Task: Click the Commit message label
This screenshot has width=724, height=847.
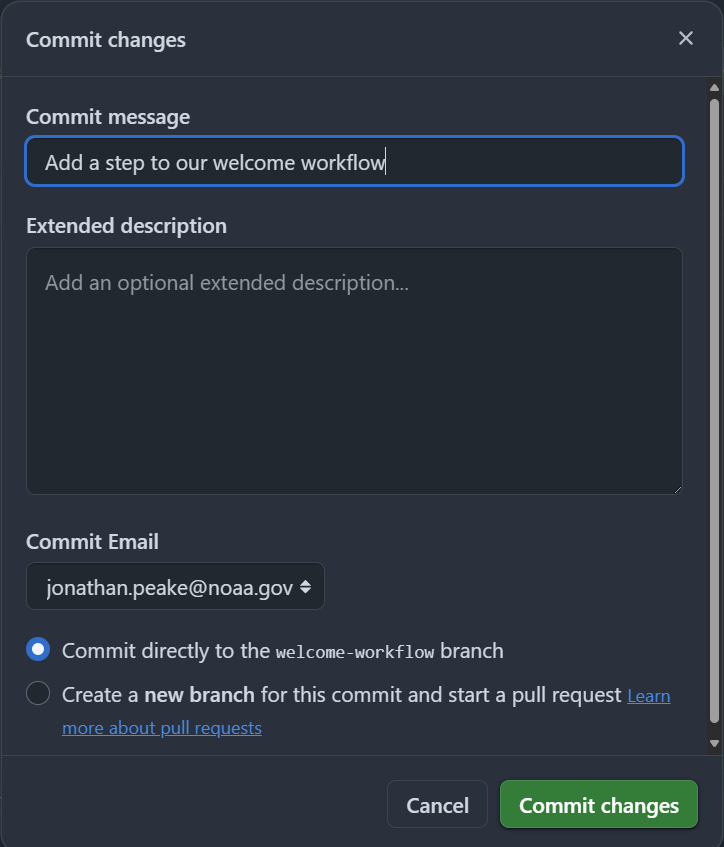Action: (108, 117)
